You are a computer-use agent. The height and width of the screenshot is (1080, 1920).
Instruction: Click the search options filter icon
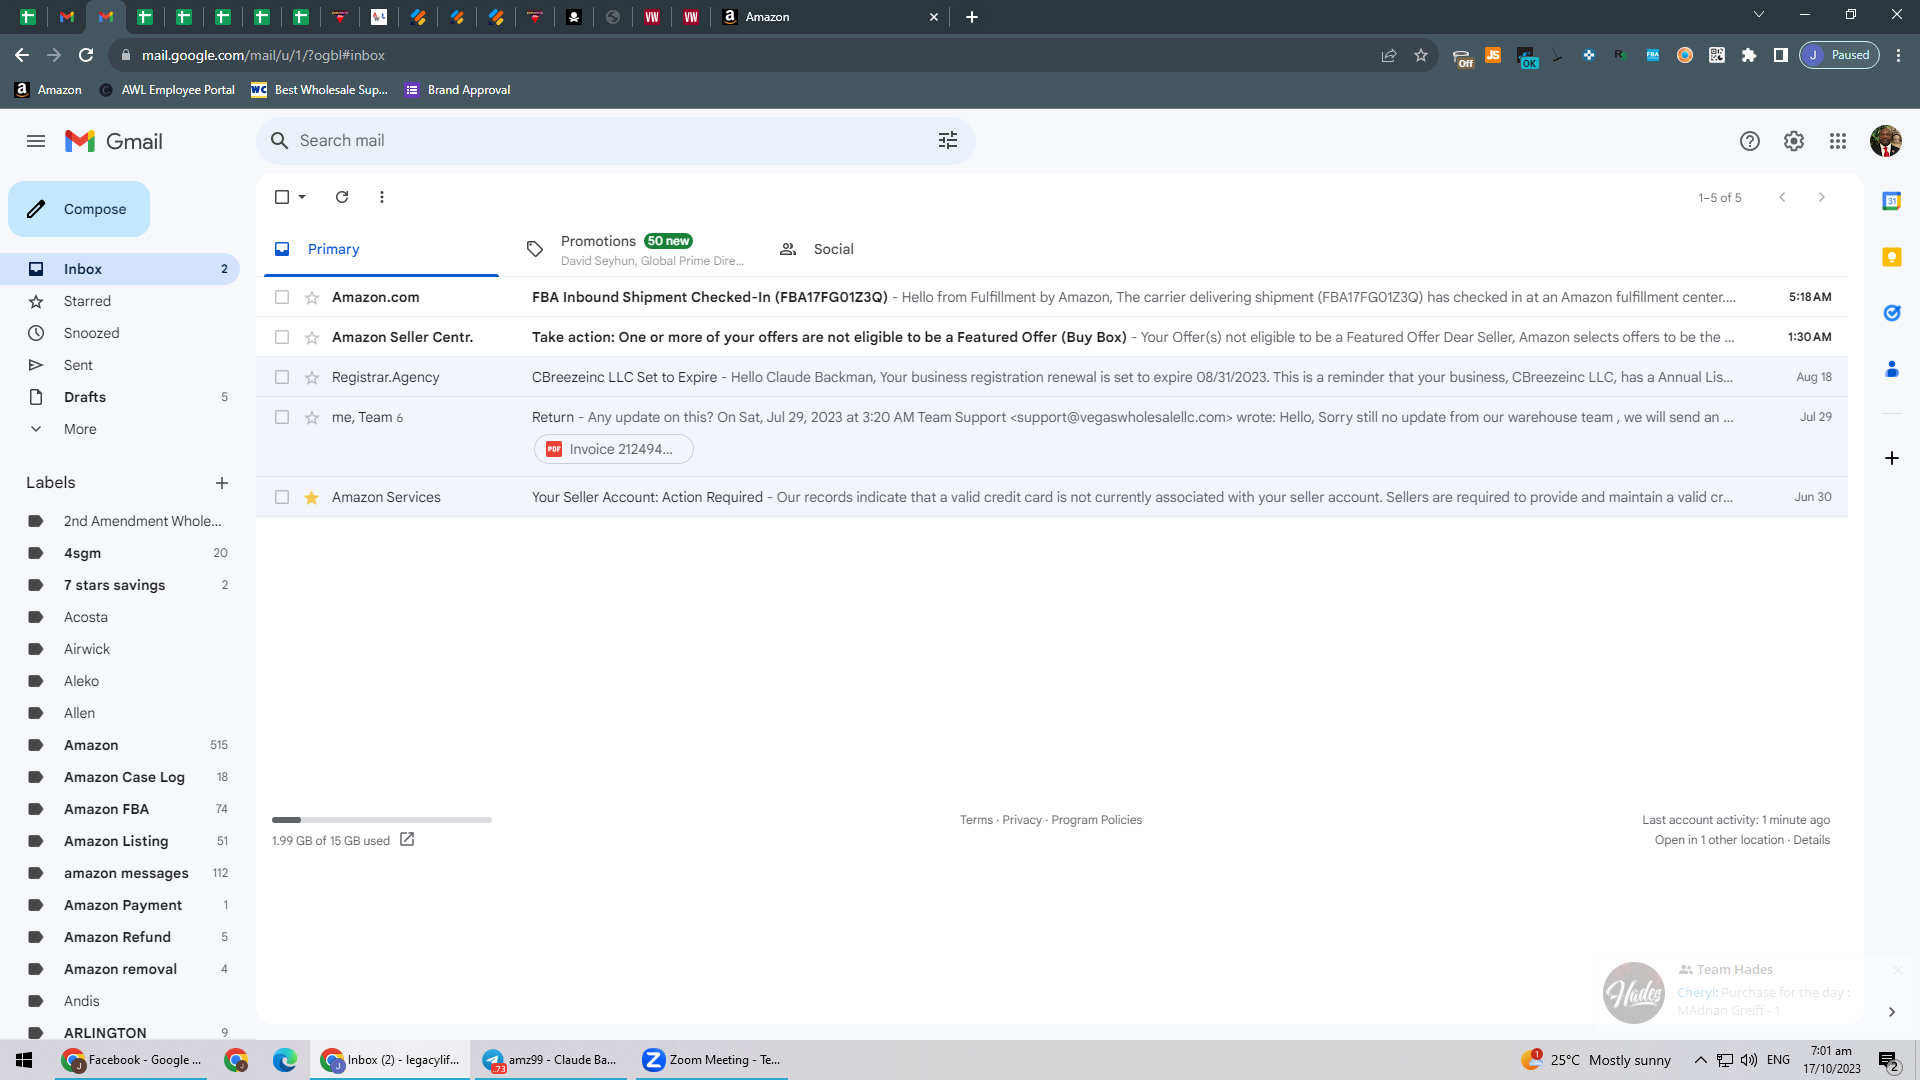coord(948,141)
